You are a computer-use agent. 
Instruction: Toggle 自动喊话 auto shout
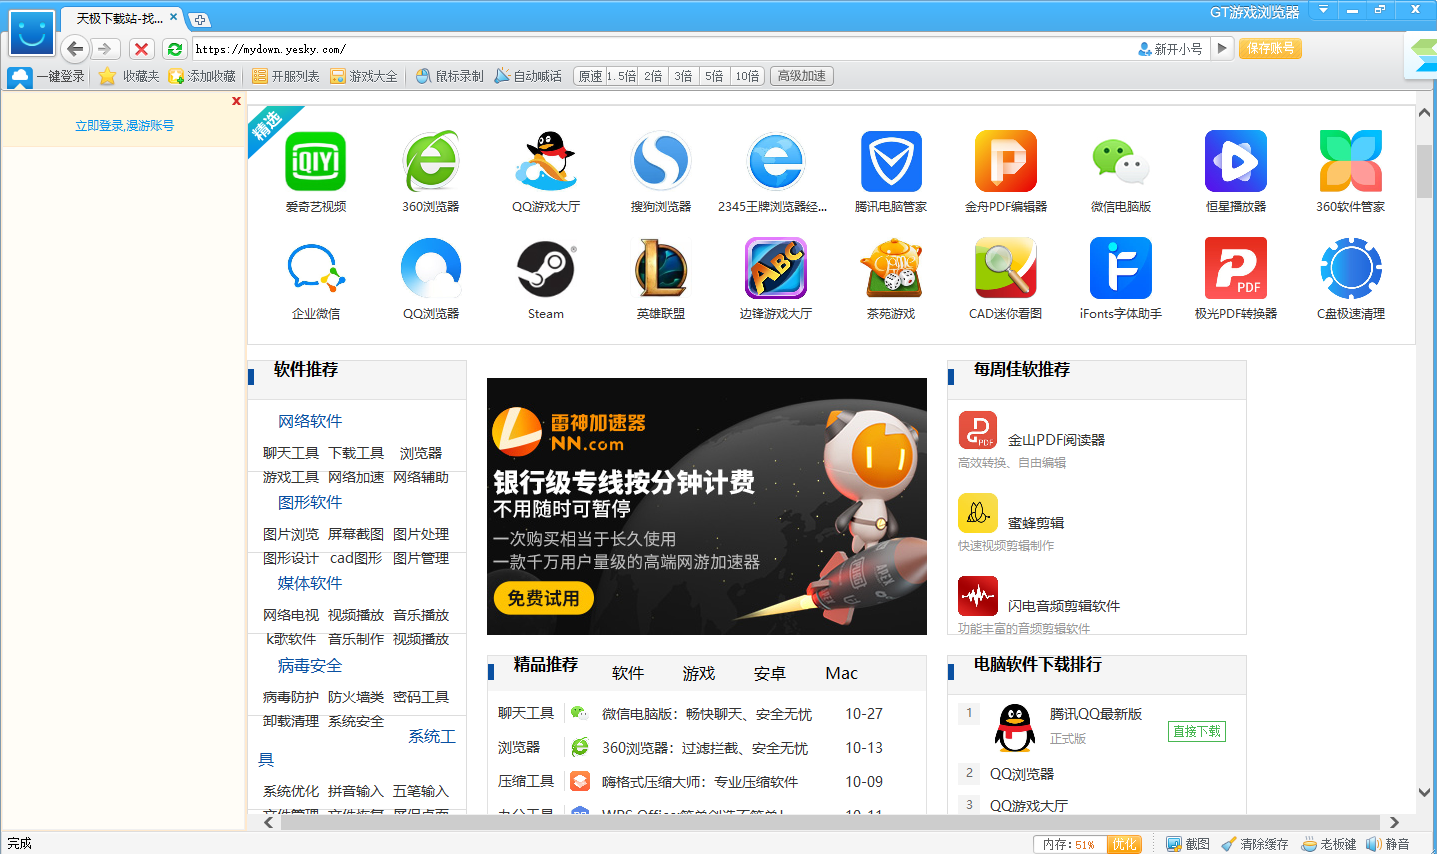pyautogui.click(x=528, y=76)
